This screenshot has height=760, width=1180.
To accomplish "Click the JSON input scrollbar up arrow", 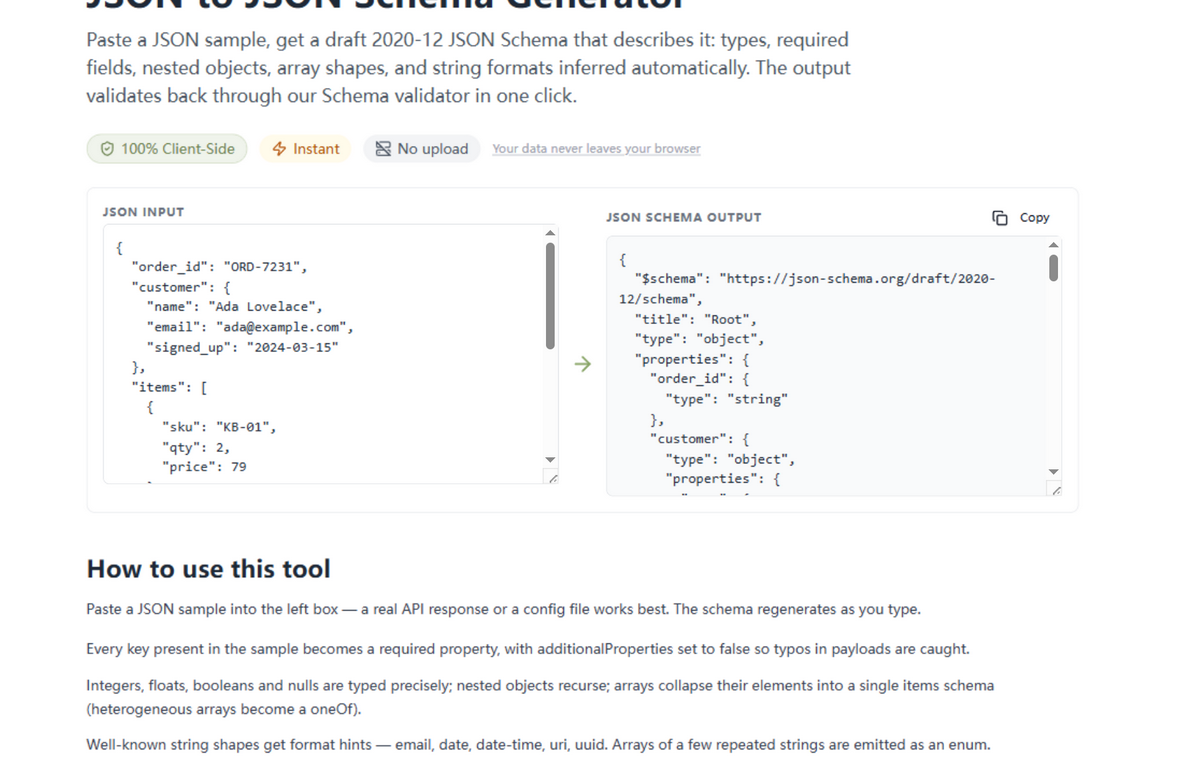I will (550, 233).
